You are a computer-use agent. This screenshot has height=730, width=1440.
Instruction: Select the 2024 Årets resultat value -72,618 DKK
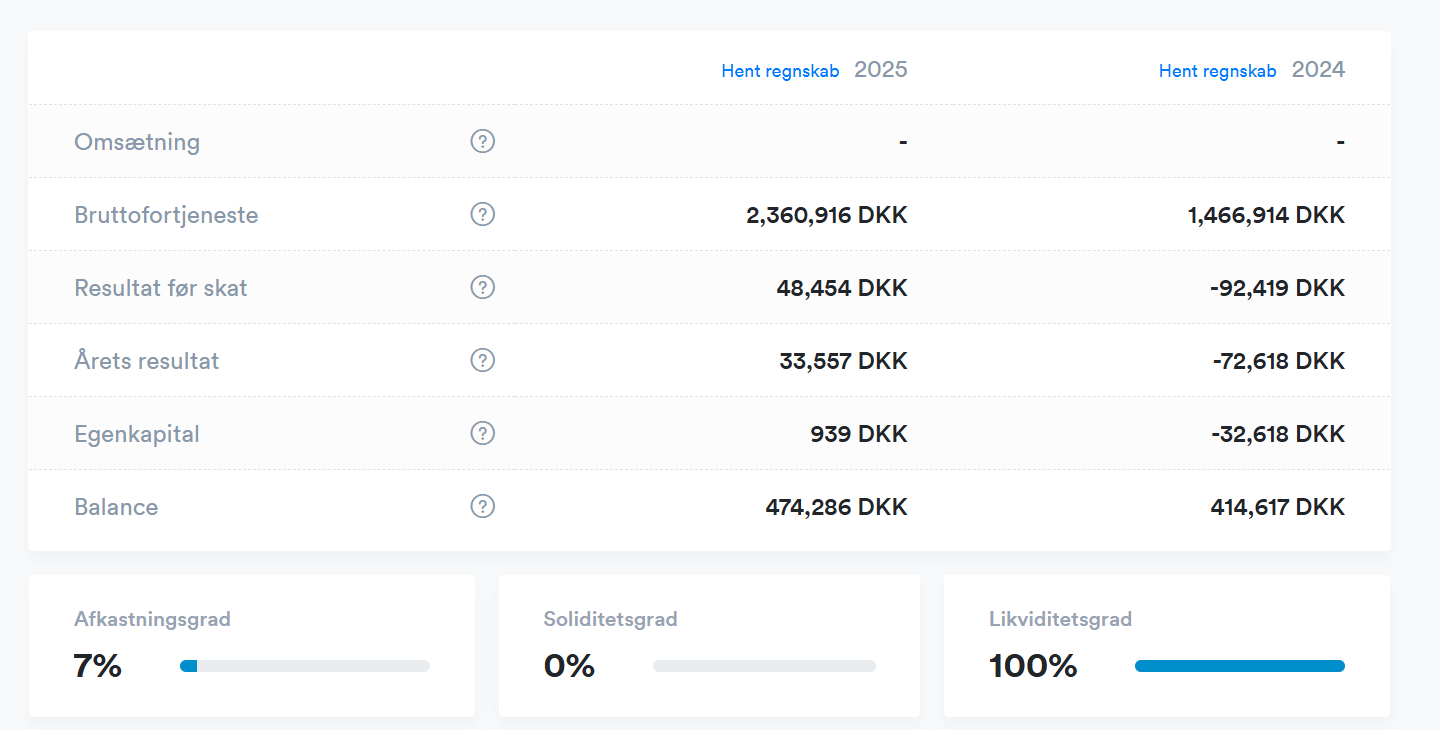[1278, 361]
